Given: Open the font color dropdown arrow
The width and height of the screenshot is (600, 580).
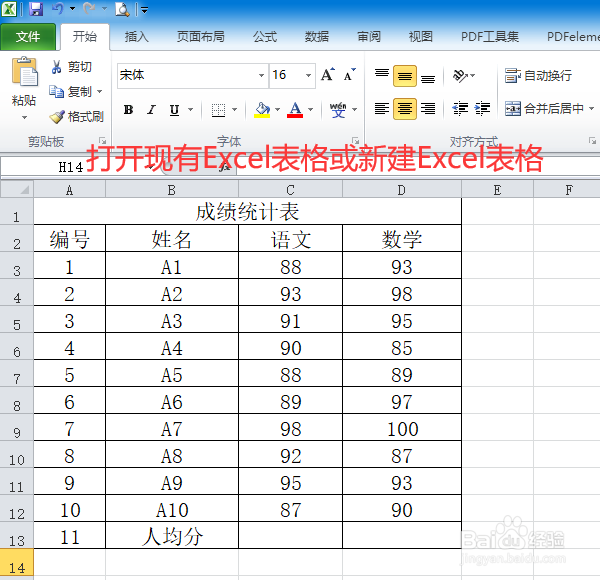Looking at the screenshot, I should pyautogui.click(x=310, y=110).
